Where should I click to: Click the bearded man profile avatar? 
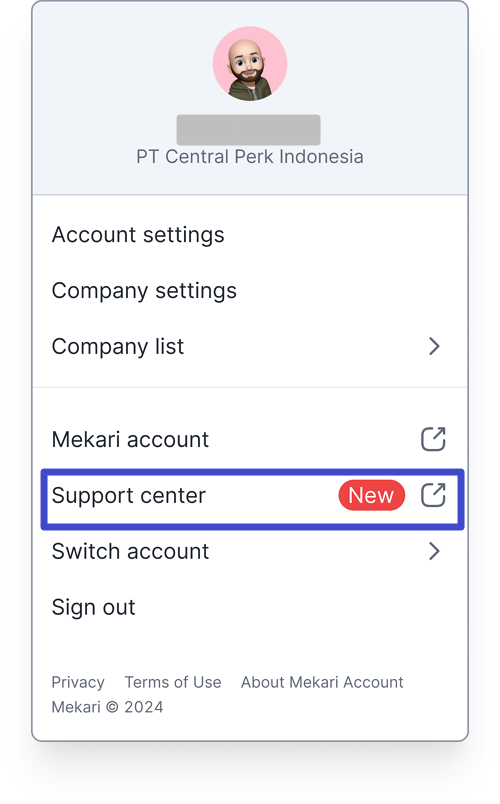click(250, 64)
